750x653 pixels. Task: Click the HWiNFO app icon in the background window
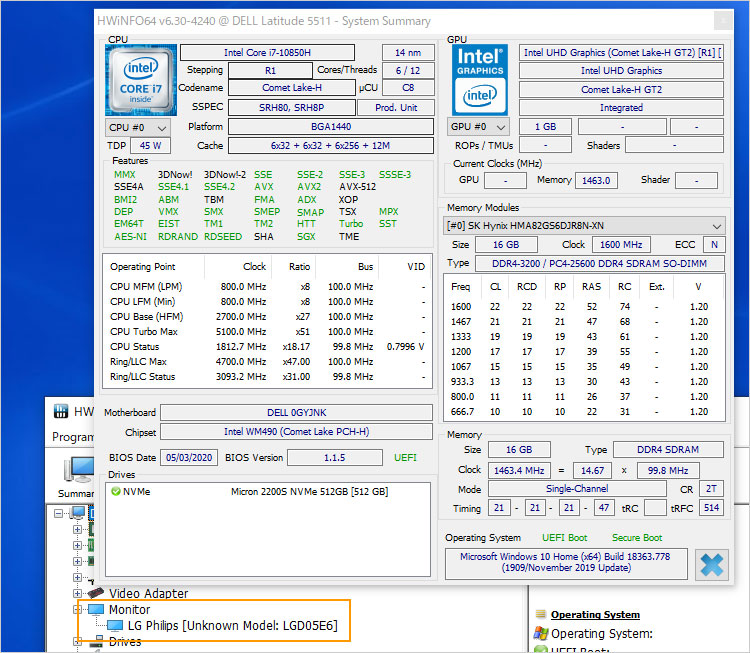point(61,411)
